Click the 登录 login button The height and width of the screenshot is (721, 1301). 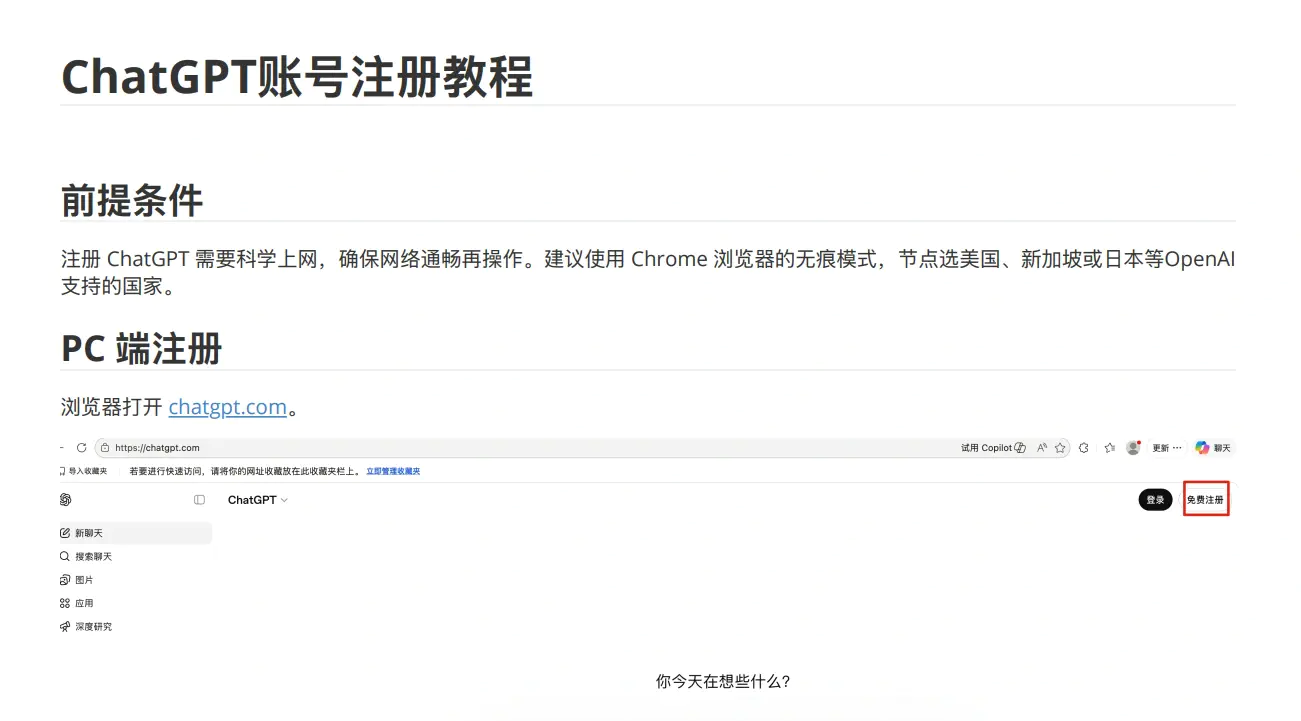1155,499
